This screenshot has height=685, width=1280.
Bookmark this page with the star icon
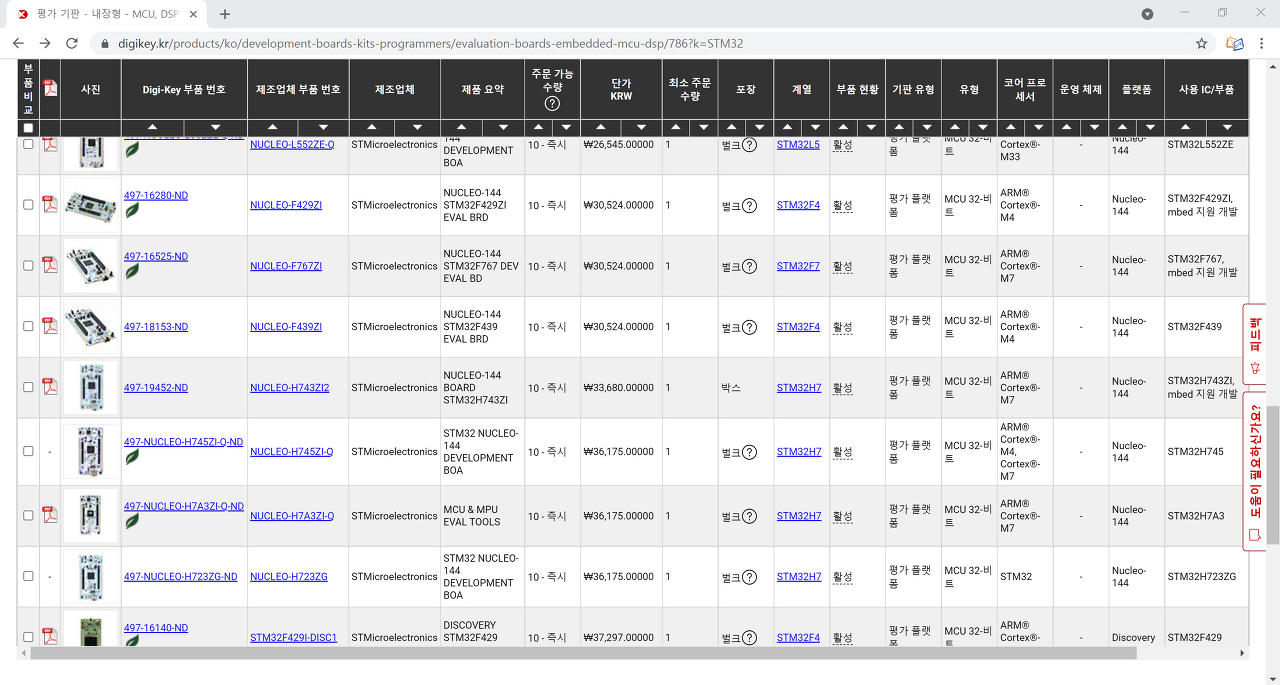click(x=1201, y=44)
